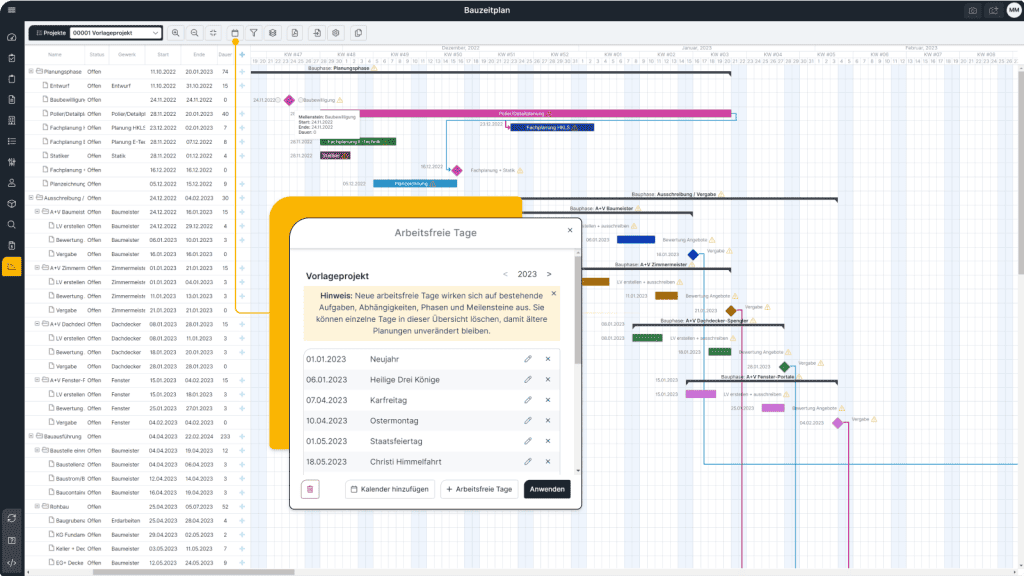This screenshot has width=1024, height=576.
Task: Click the + Arbeitsfreie Tage button
Action: tap(479, 489)
